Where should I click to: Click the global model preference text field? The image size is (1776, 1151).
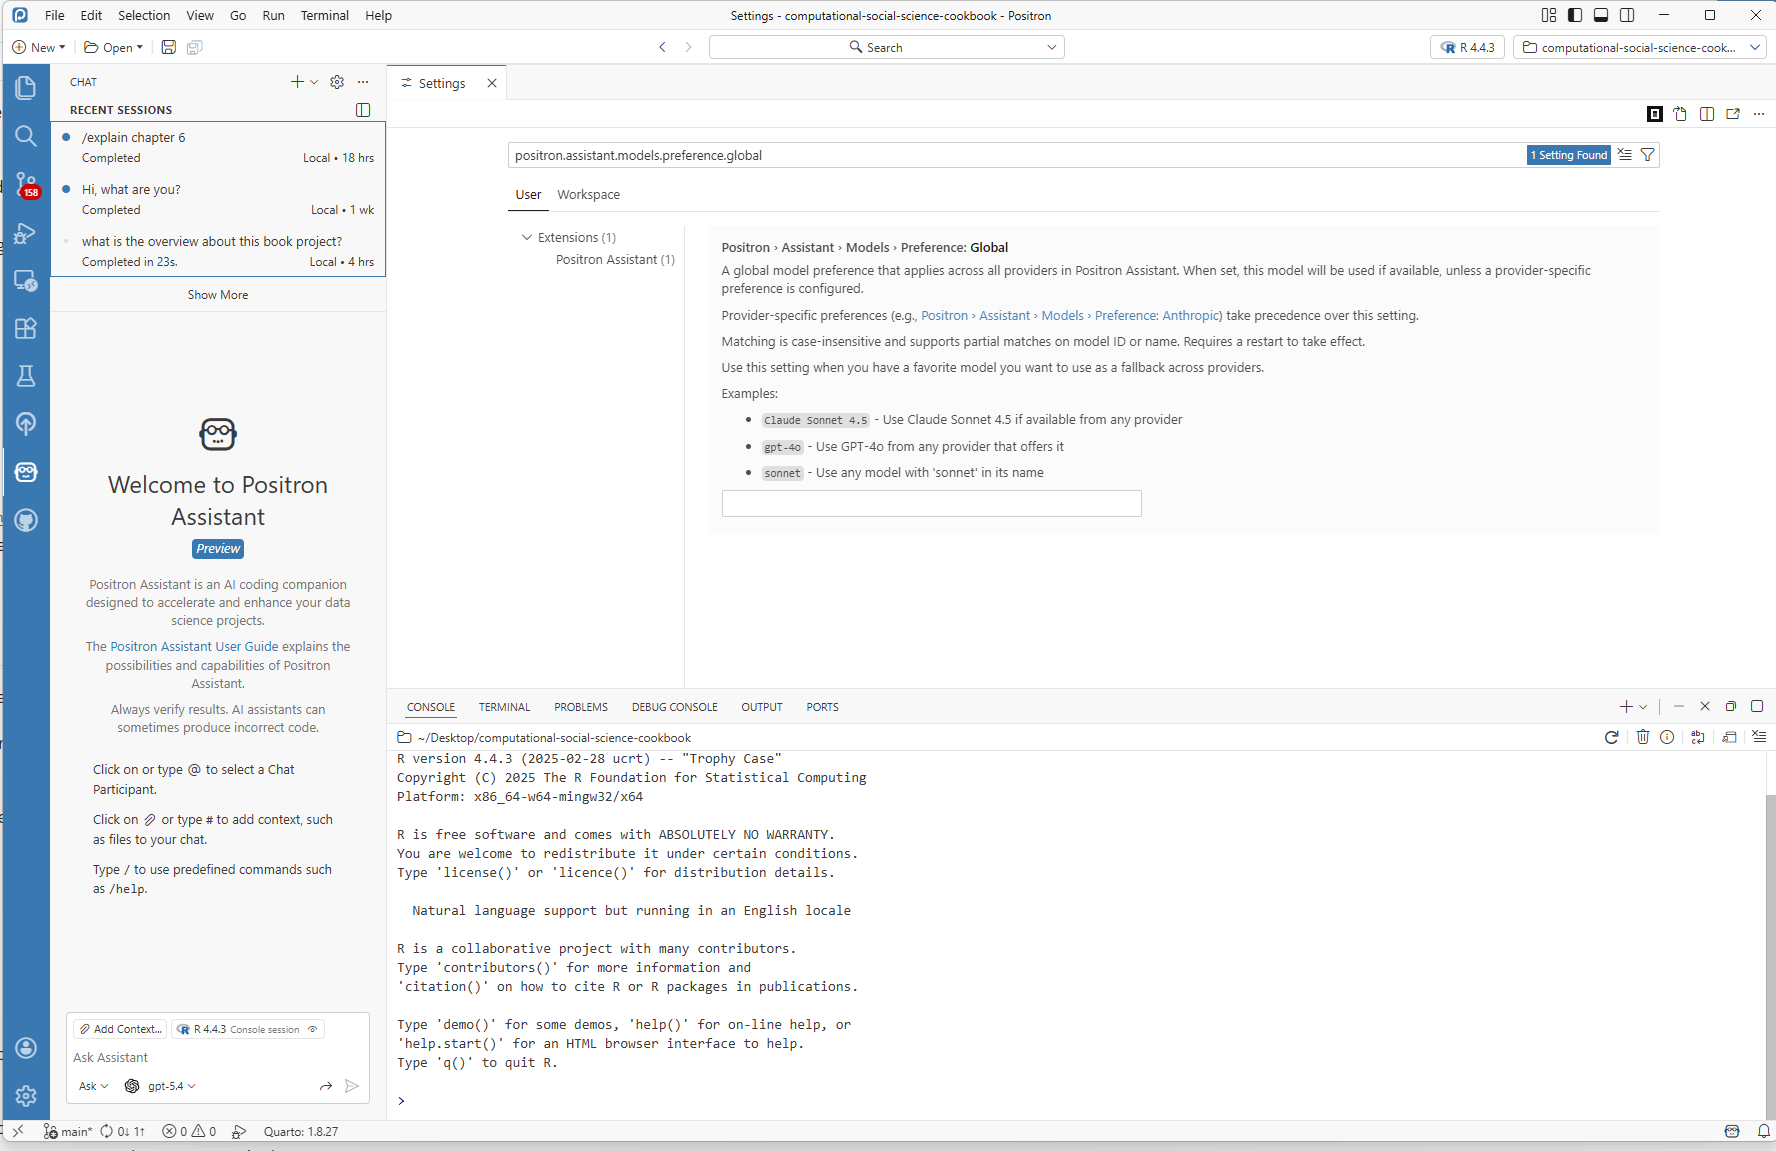click(x=930, y=503)
